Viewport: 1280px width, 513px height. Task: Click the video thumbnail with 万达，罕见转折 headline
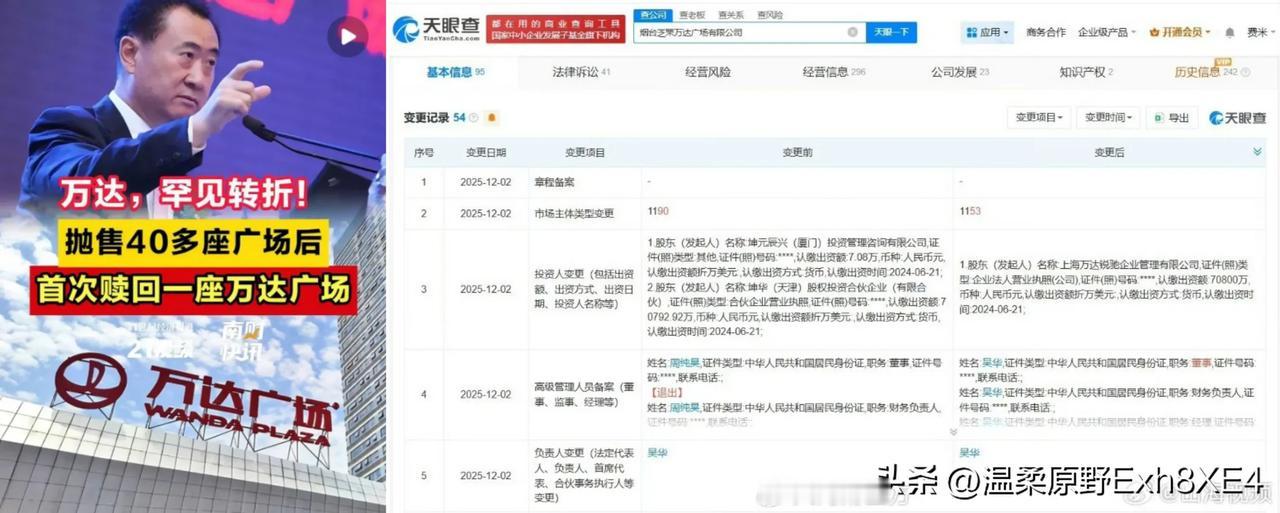pyautogui.click(x=193, y=256)
